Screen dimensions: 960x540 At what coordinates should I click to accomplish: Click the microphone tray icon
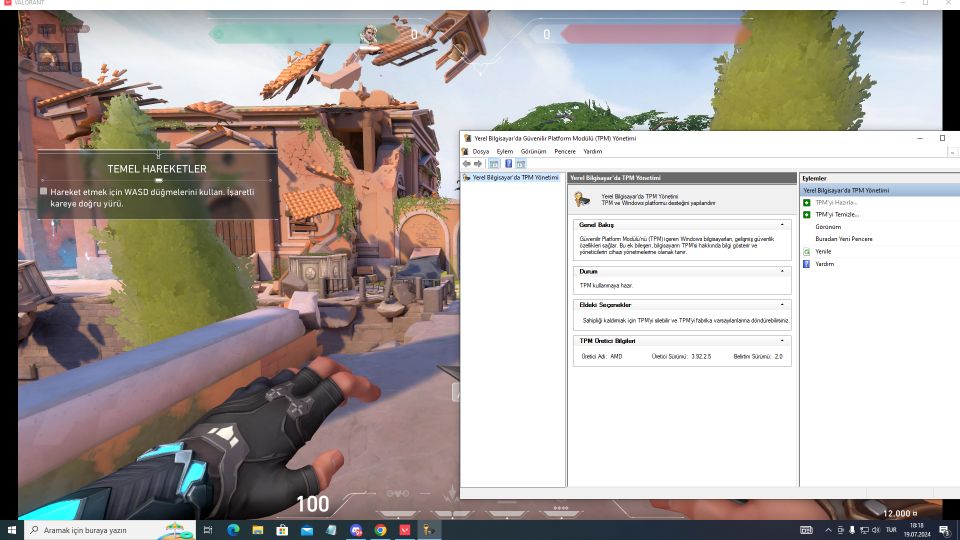852,530
